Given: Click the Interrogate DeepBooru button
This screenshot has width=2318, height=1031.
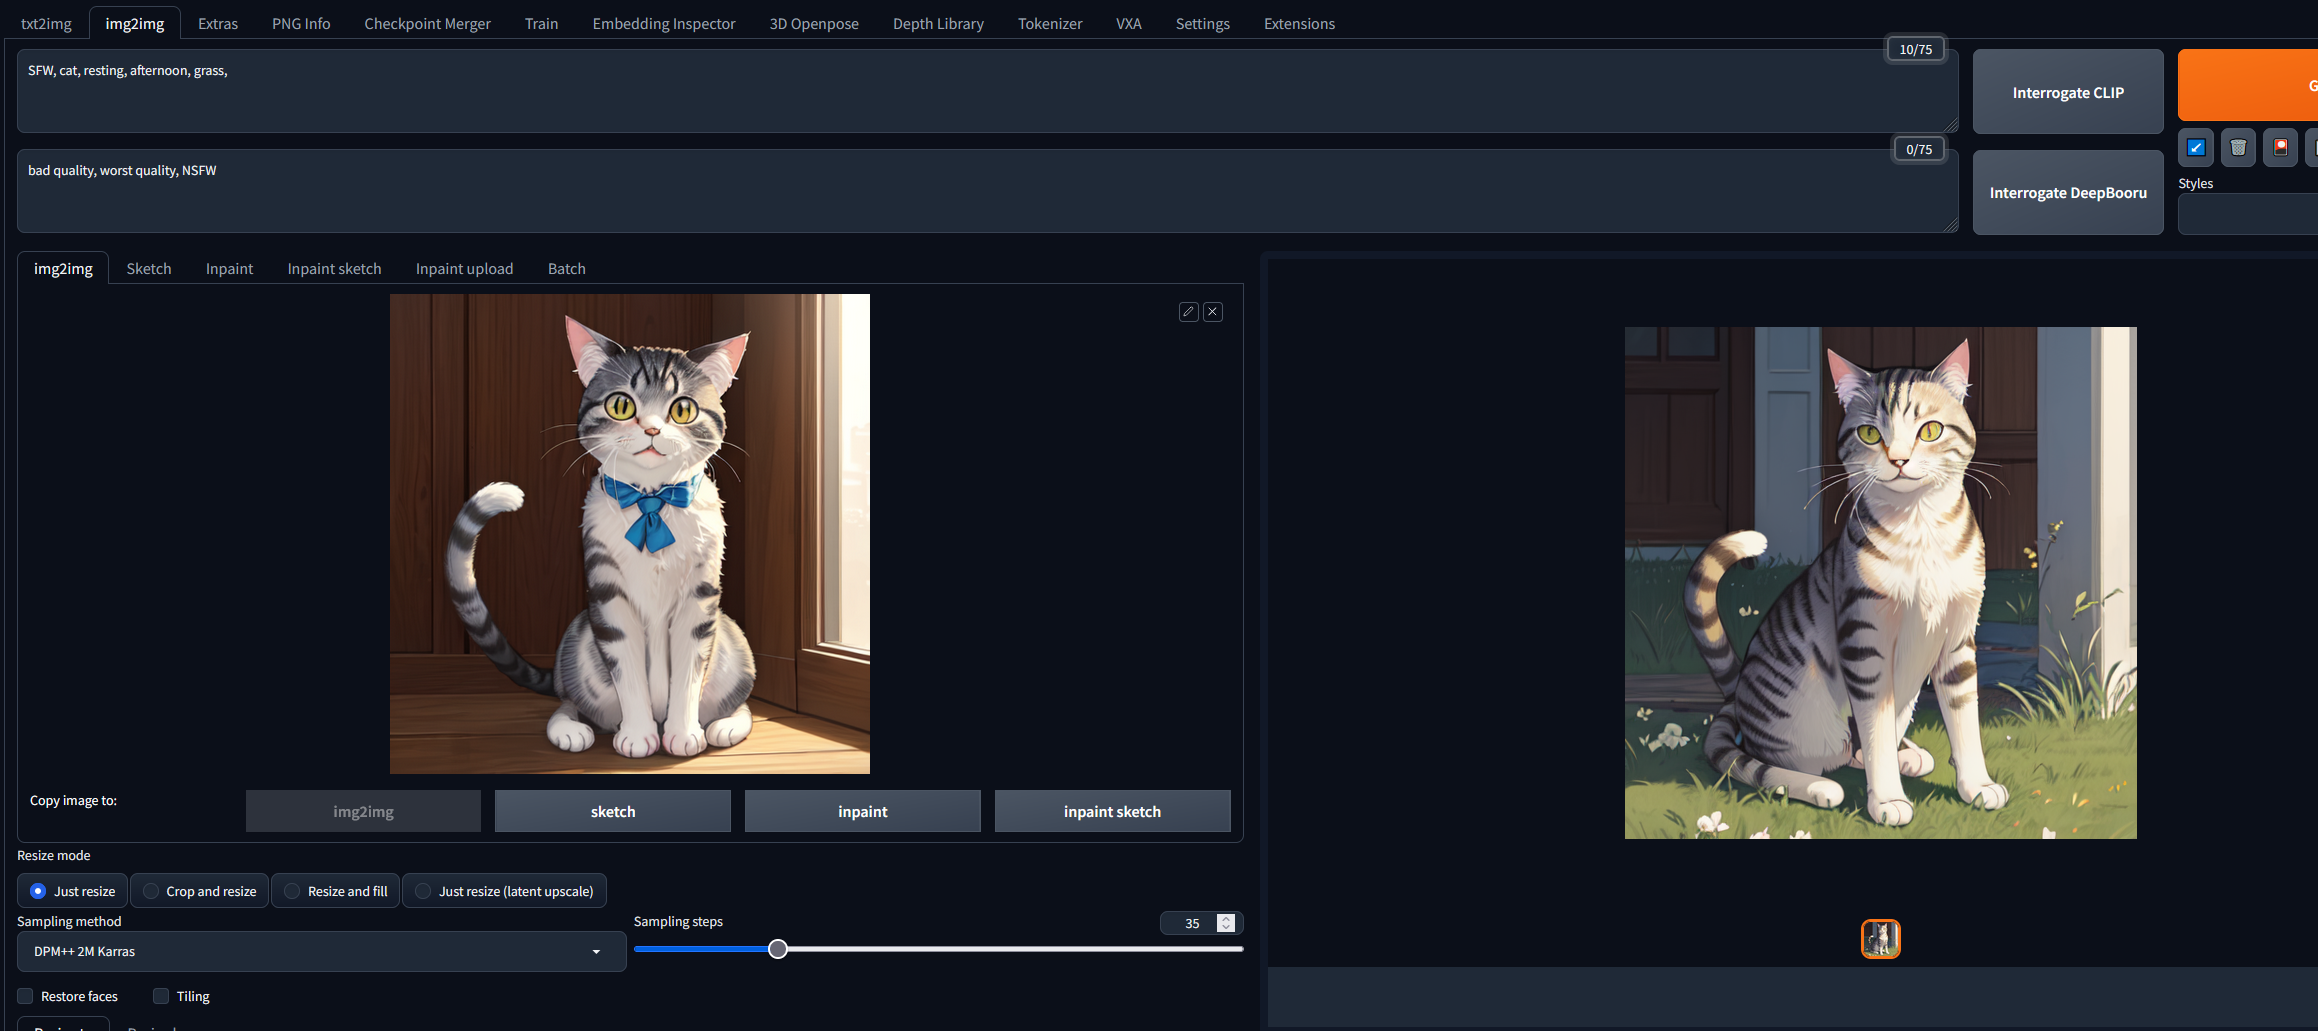Looking at the screenshot, I should (x=2067, y=192).
